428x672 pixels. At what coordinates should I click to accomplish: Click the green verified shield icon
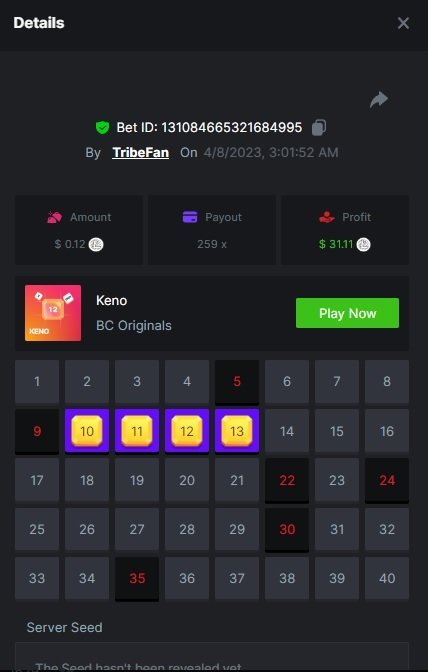tap(102, 127)
